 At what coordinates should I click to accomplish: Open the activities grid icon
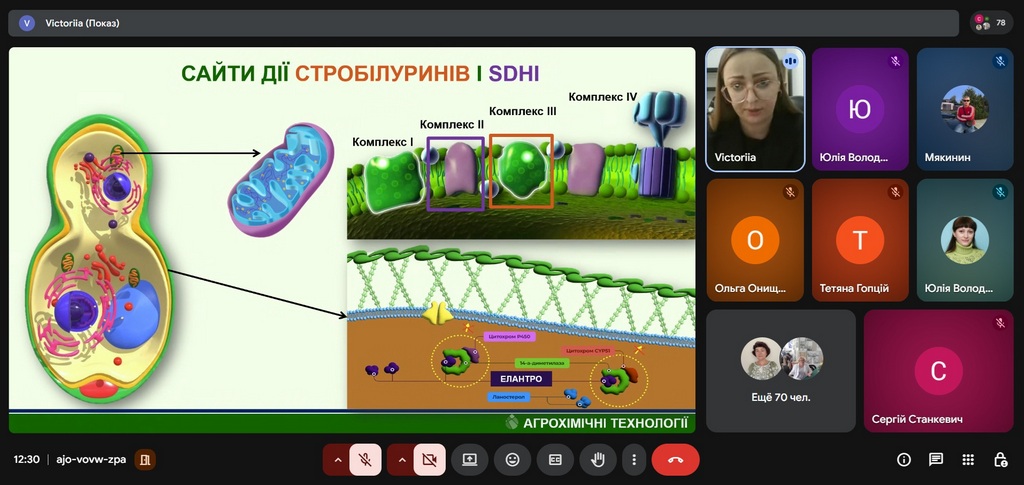[x=968, y=460]
